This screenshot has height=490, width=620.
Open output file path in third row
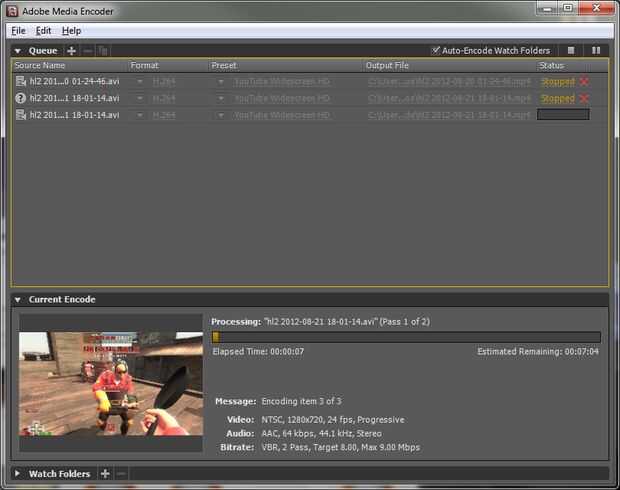tap(448, 115)
